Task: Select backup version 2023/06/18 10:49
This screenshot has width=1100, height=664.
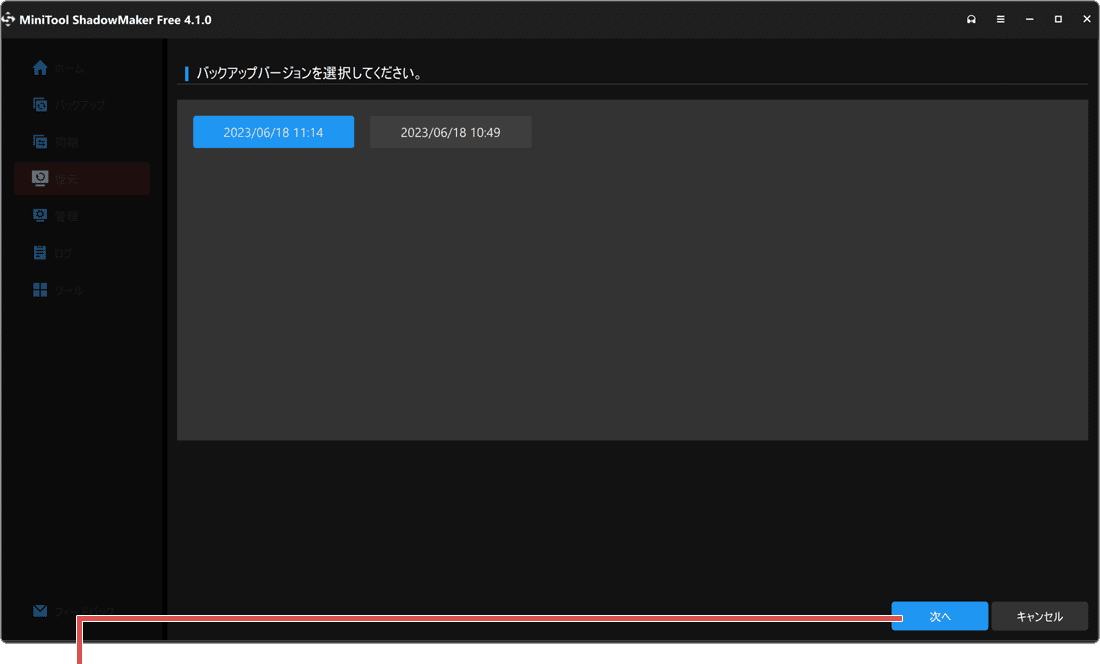Action: click(x=450, y=131)
